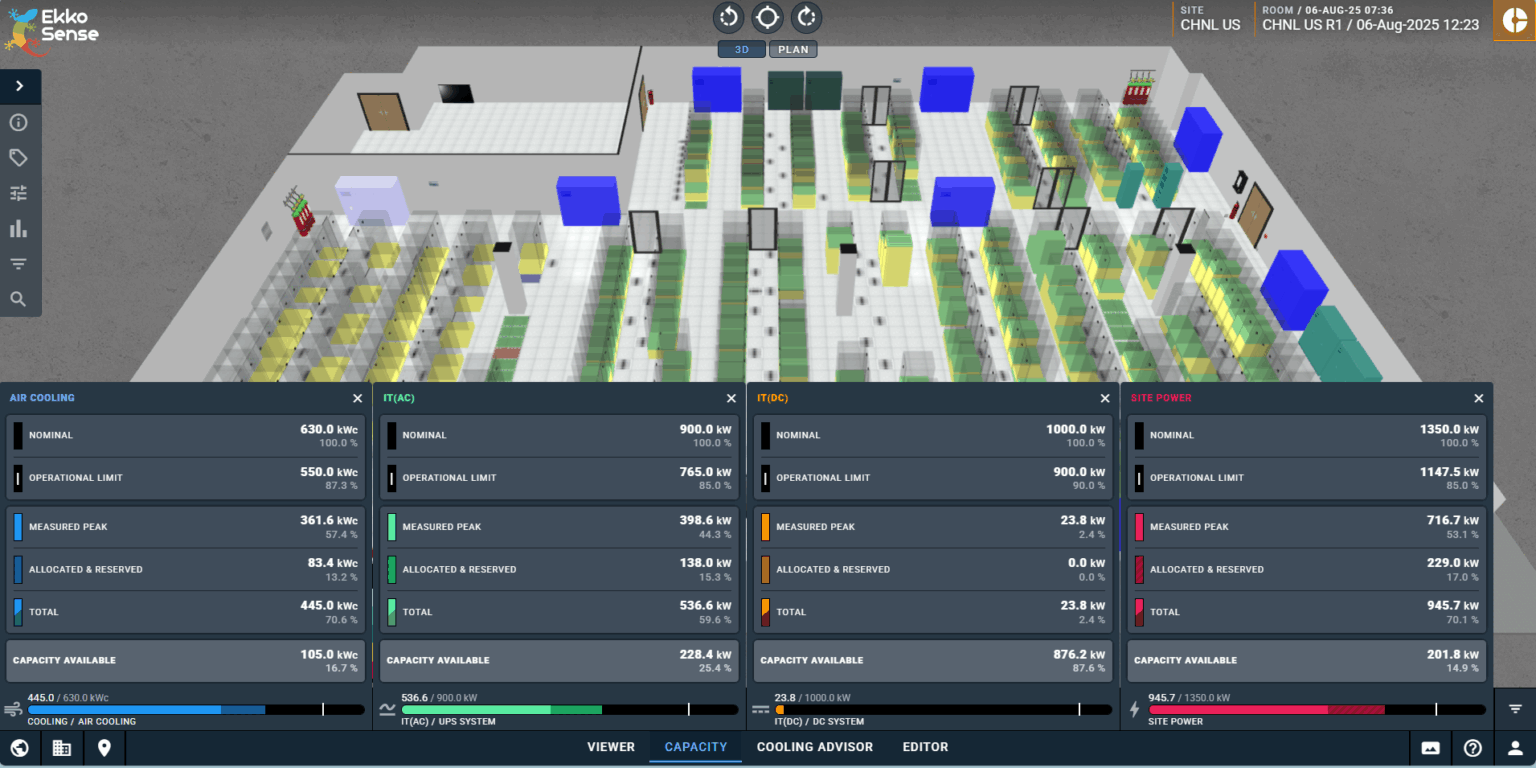This screenshot has height=768, width=1536.
Task: Open the filter icon in the left sidebar
Action: [20, 263]
